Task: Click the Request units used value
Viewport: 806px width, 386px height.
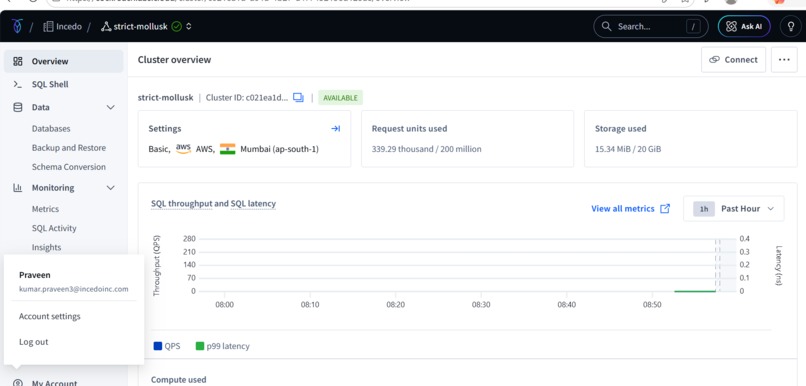Action: click(427, 149)
